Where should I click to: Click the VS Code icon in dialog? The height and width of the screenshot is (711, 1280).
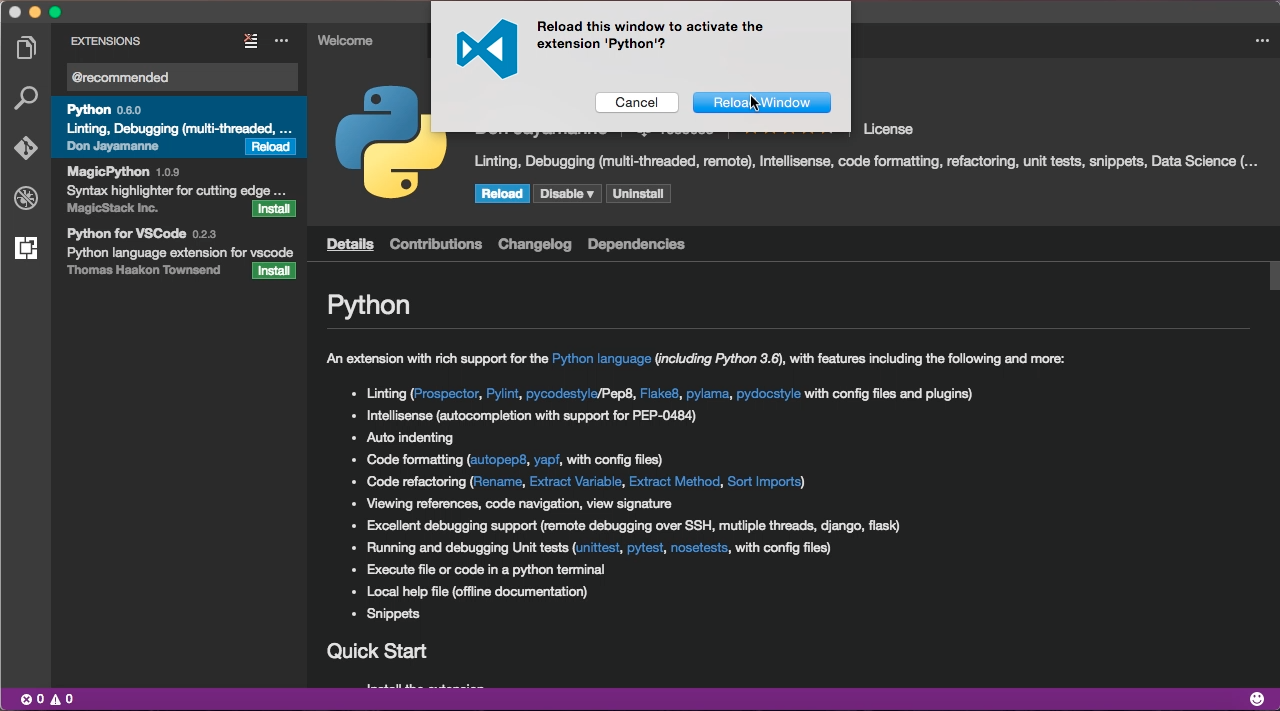coord(487,49)
